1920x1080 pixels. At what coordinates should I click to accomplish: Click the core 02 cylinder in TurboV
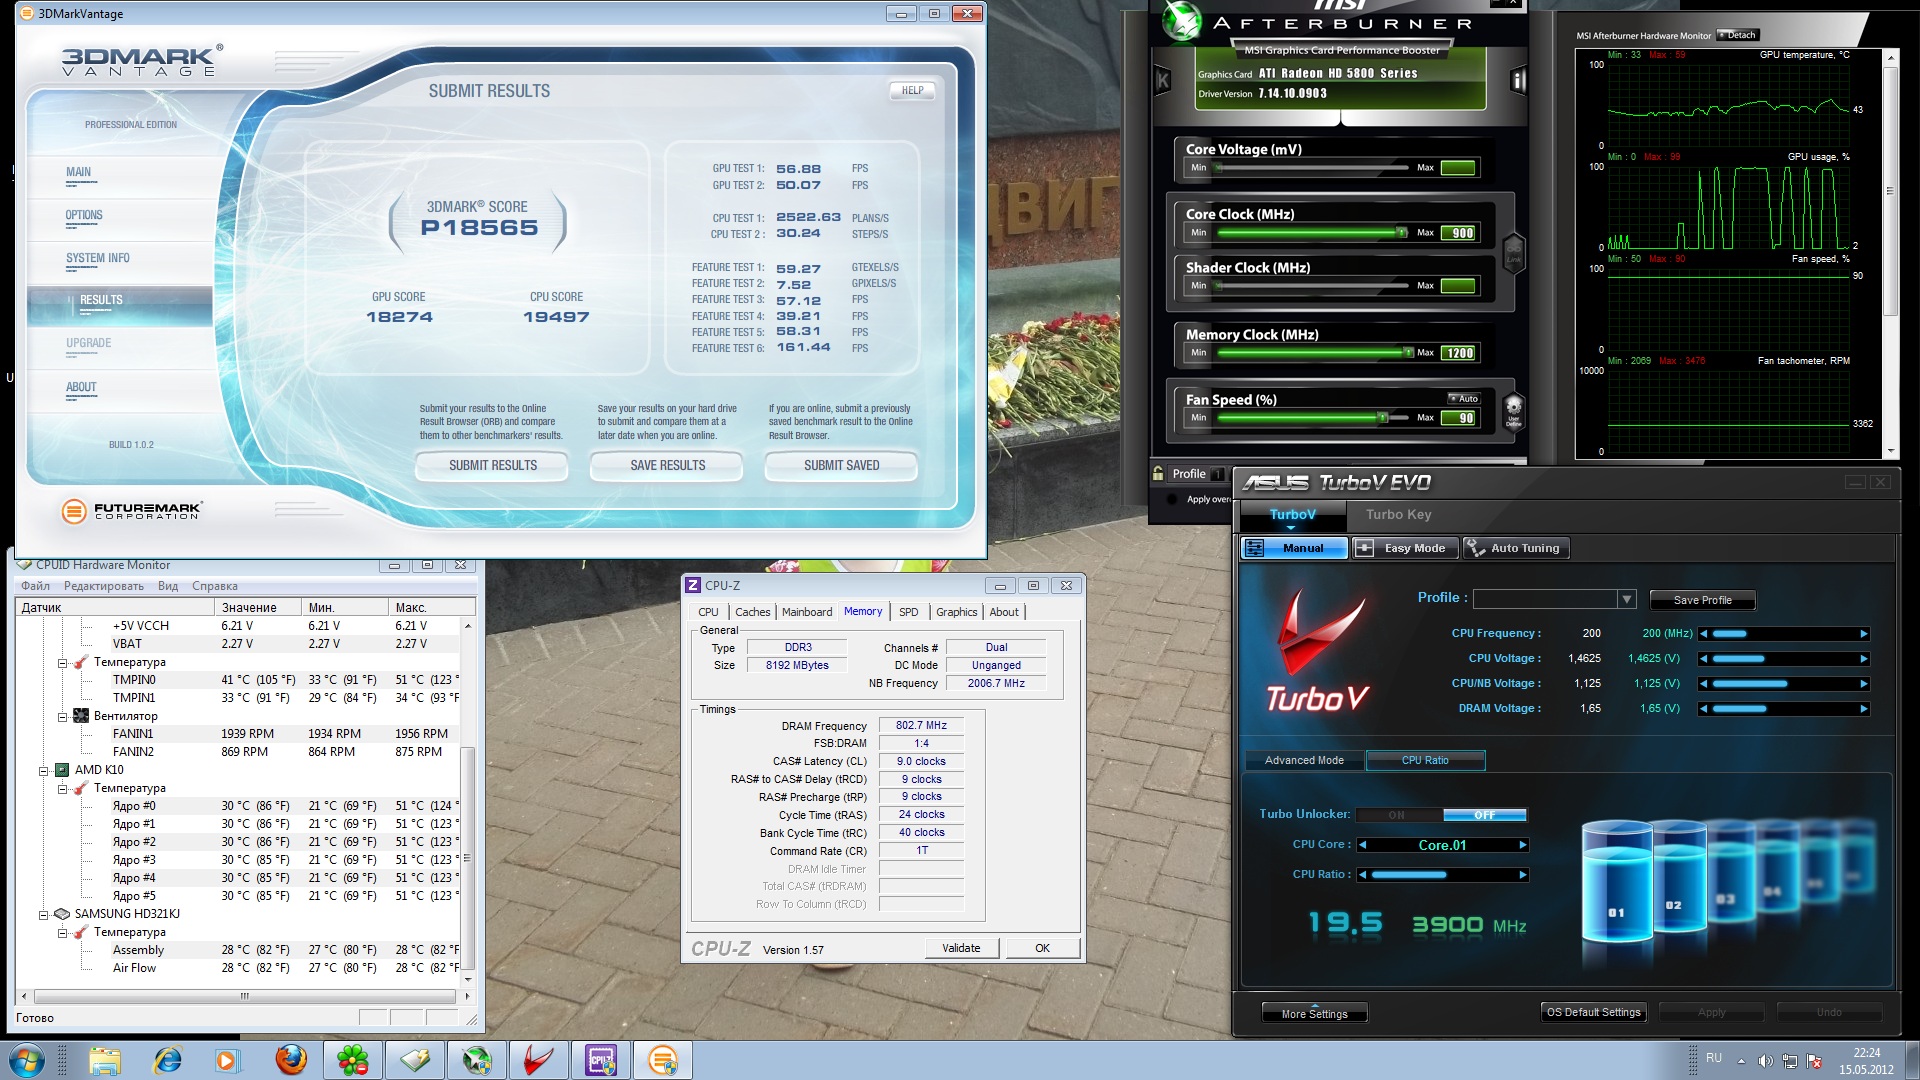pos(1680,875)
